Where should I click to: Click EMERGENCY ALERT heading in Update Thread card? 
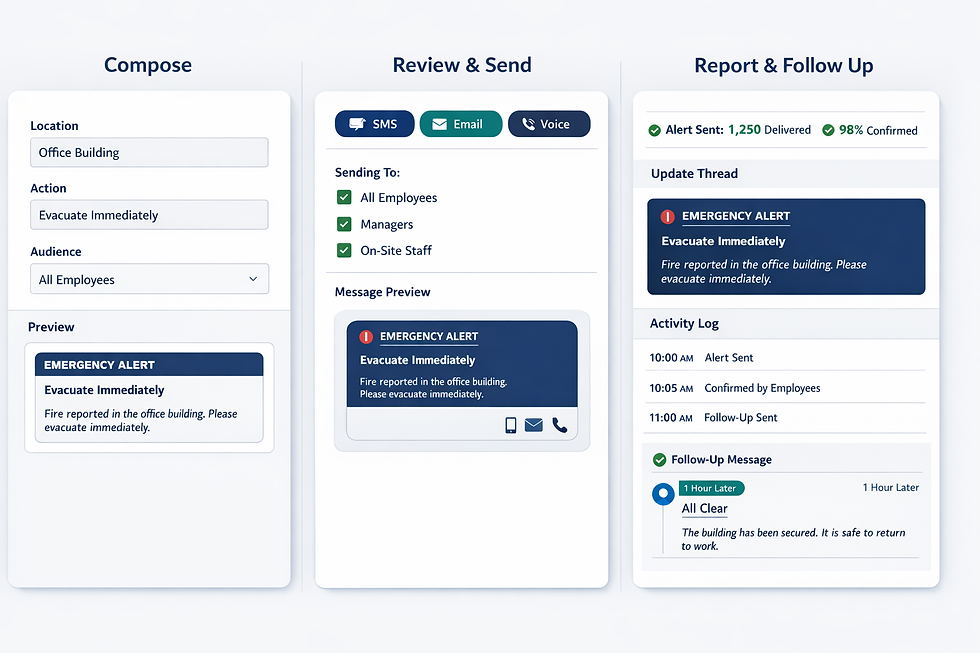[736, 216]
